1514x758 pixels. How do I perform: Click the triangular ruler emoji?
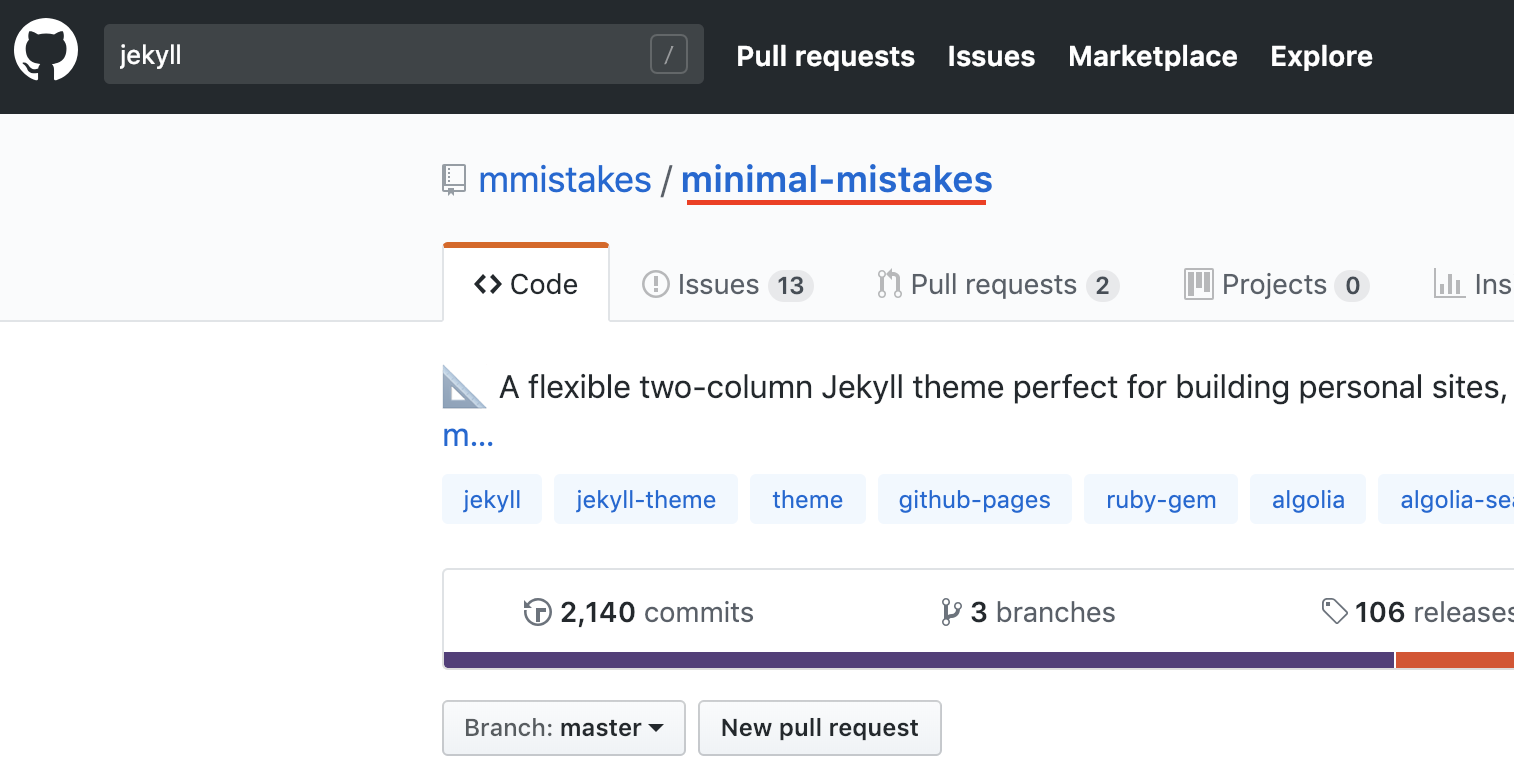(x=464, y=387)
